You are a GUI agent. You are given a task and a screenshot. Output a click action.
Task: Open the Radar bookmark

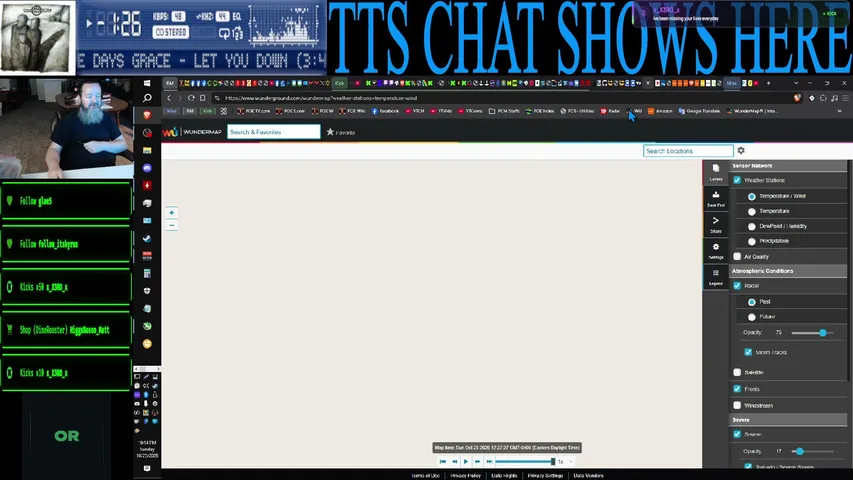tap(610, 111)
